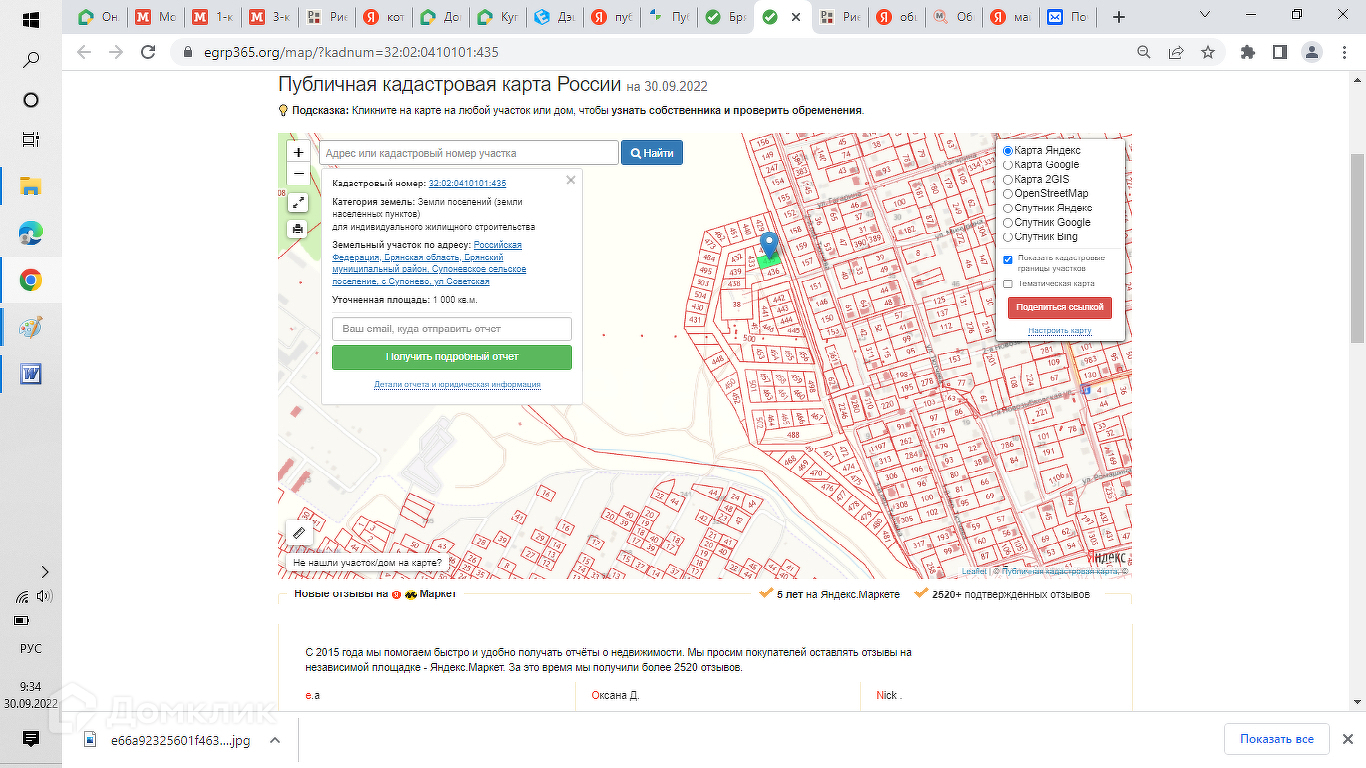
Task: Click the email address input field
Action: [452, 329]
